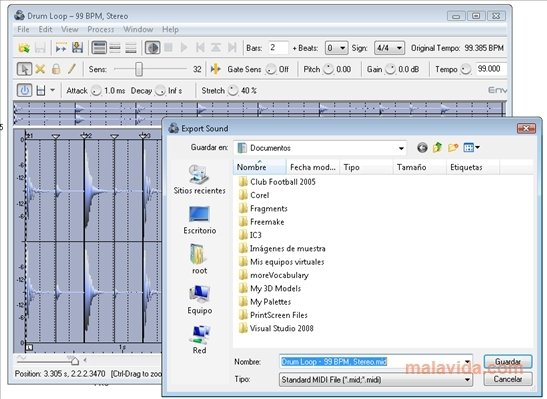Click the Nombre filename input field
This screenshot has width=547, height=399.
(376, 362)
